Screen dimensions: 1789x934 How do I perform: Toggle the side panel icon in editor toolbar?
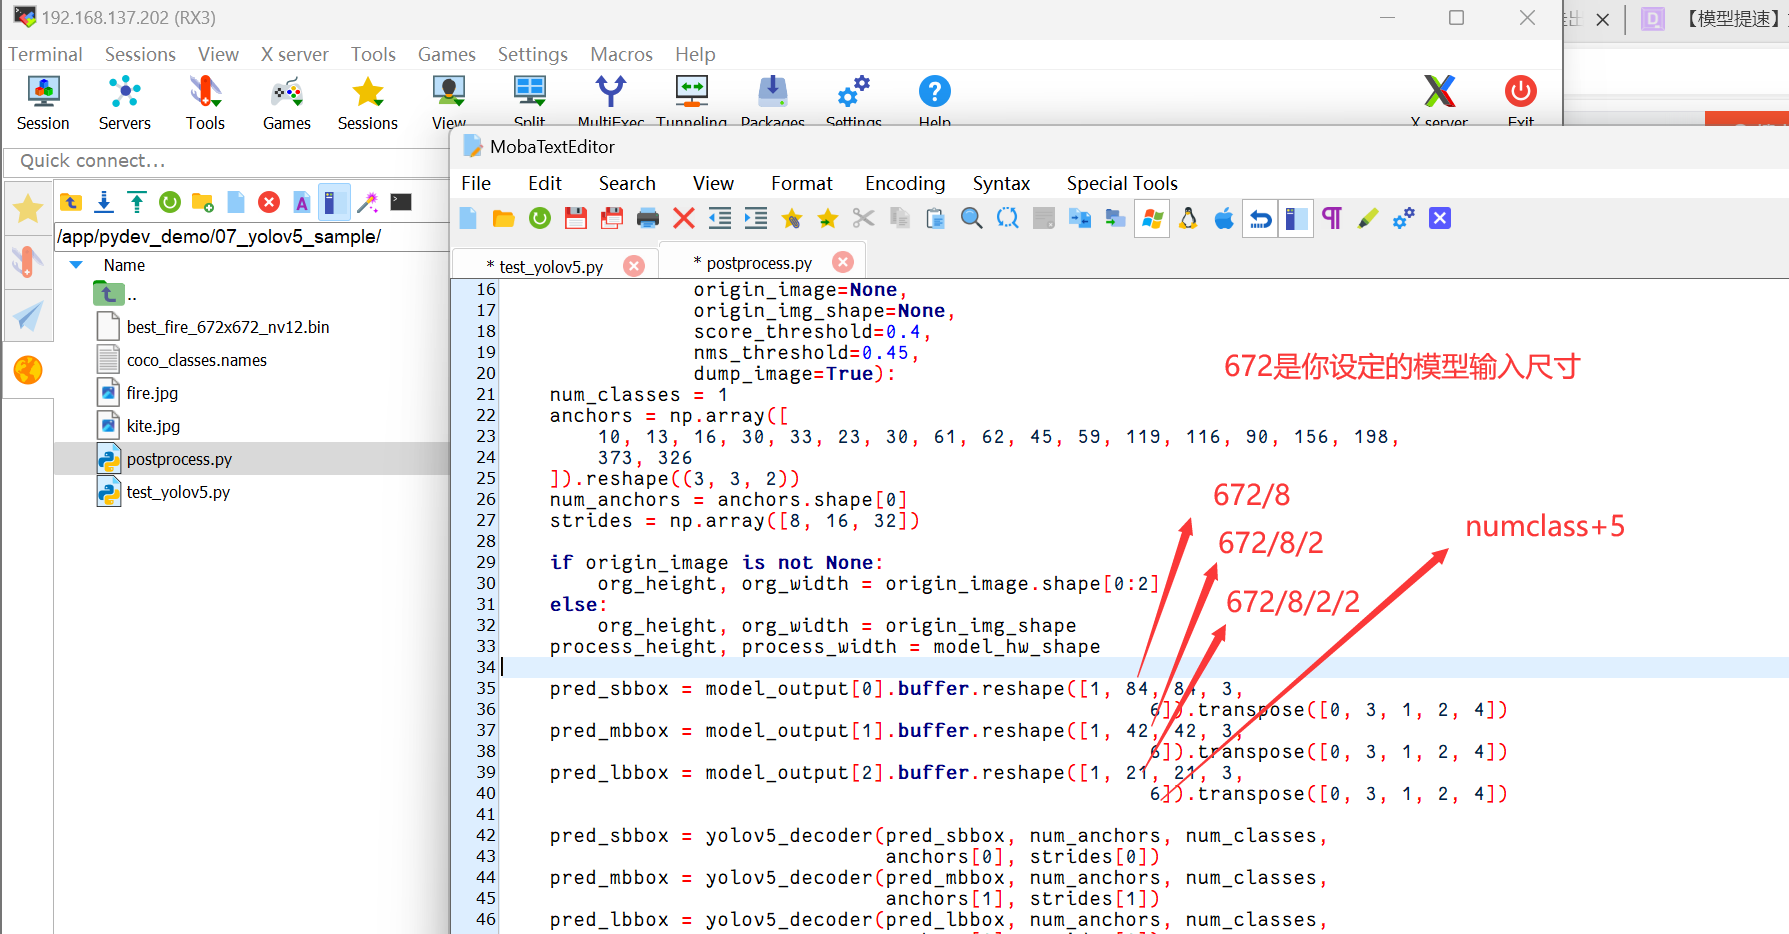1296,218
